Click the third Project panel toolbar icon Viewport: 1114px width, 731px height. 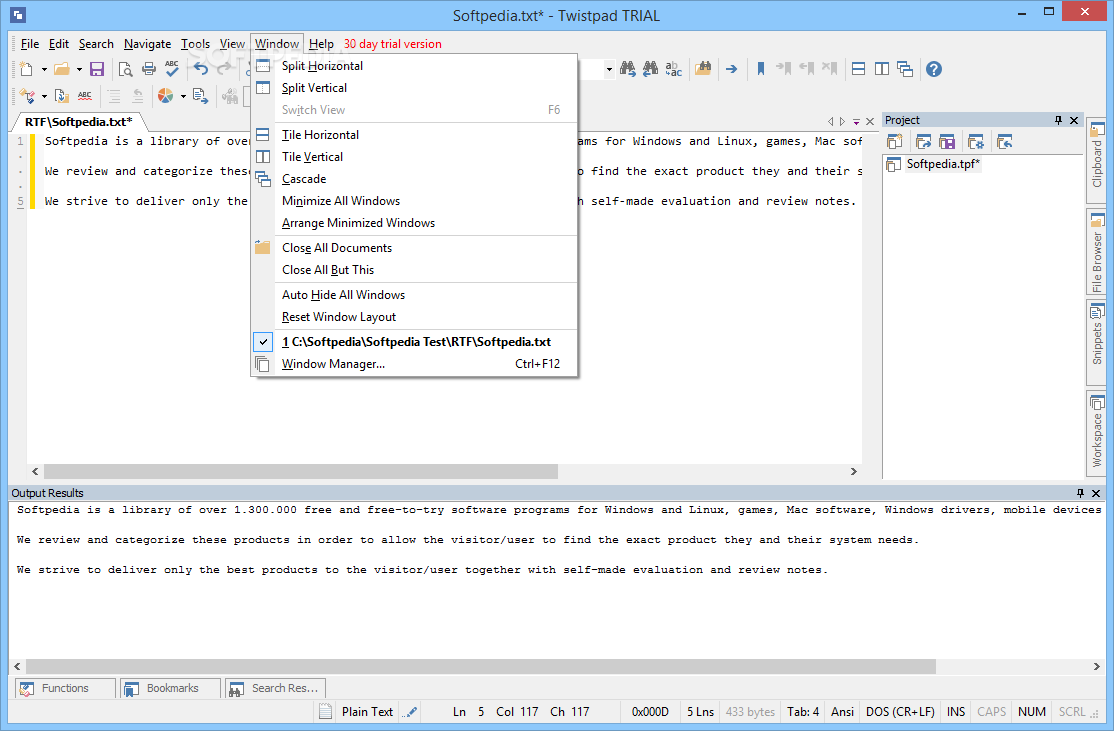pos(947,142)
